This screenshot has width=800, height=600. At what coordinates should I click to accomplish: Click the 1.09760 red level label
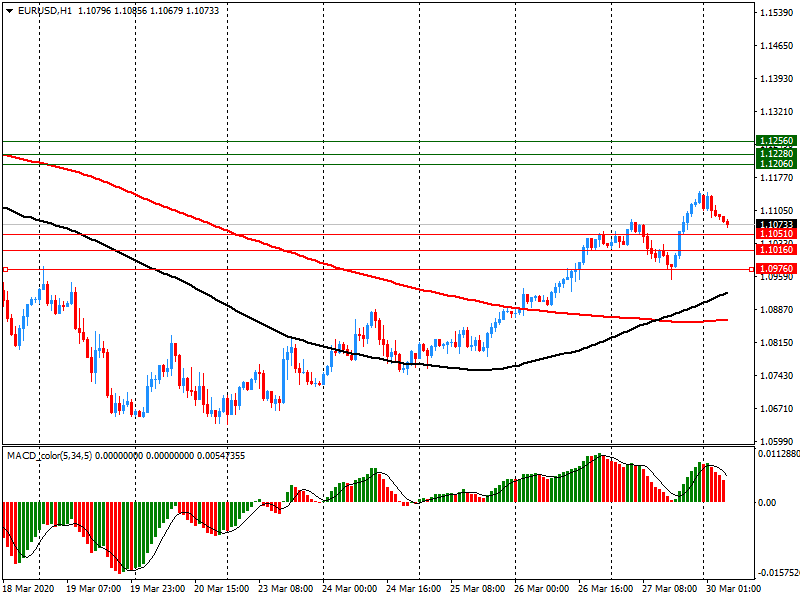[777, 269]
